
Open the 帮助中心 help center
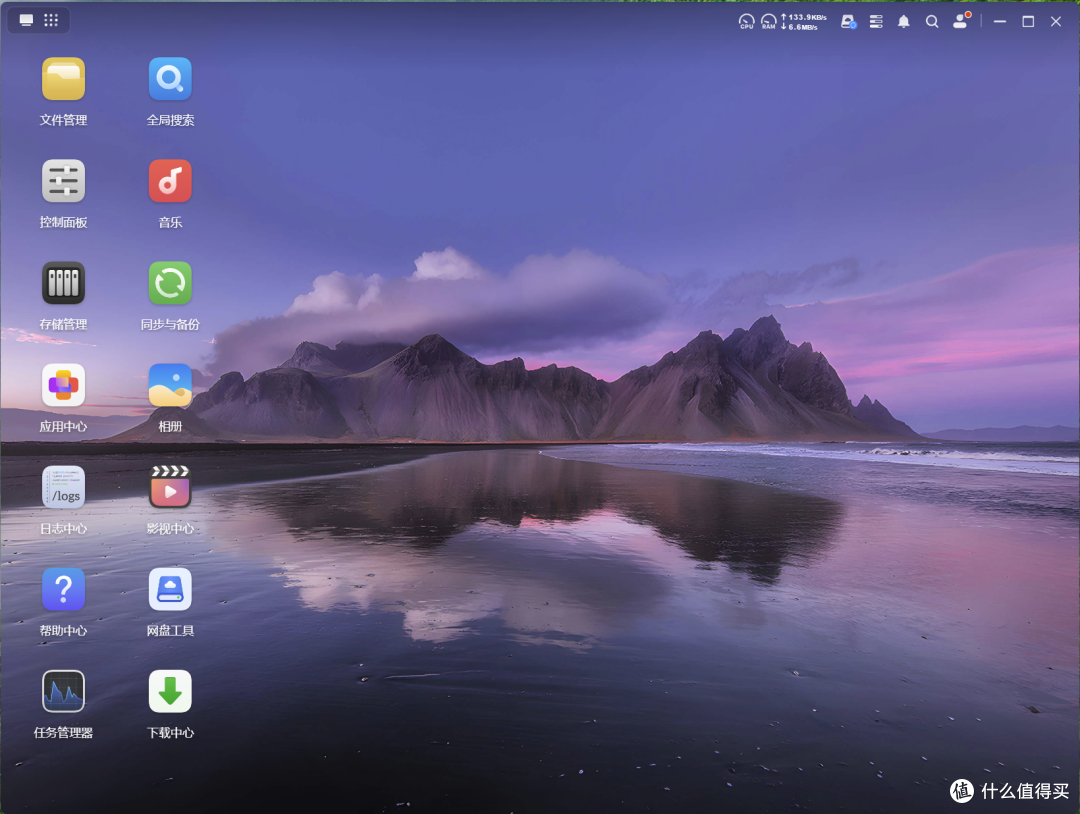(x=63, y=589)
